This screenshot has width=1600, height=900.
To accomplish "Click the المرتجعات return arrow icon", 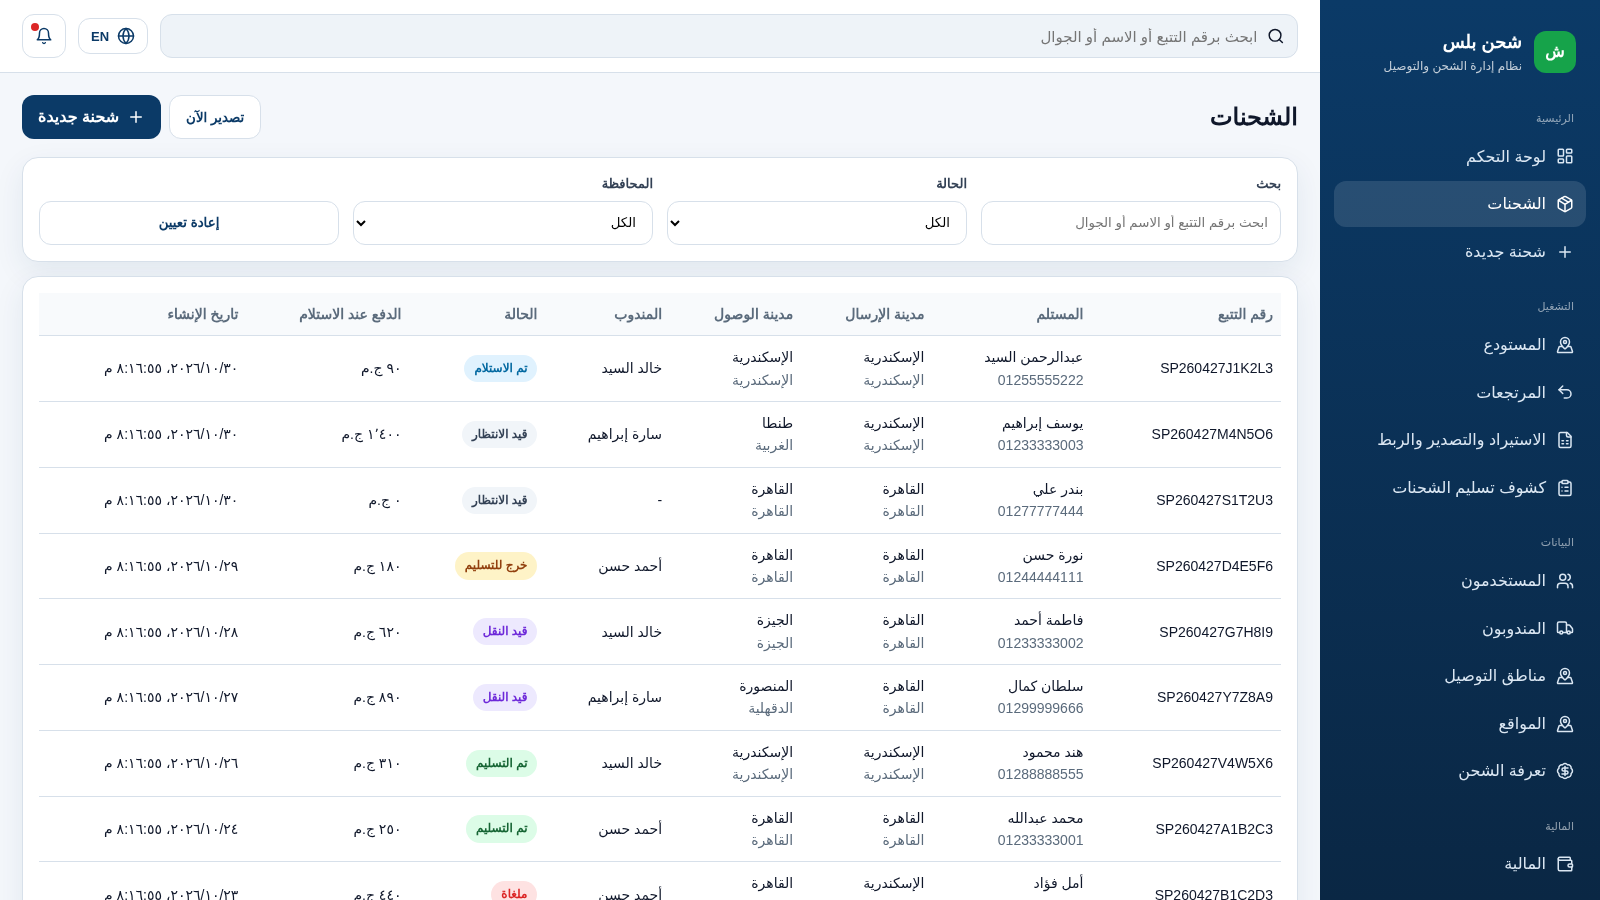I will click(1565, 393).
